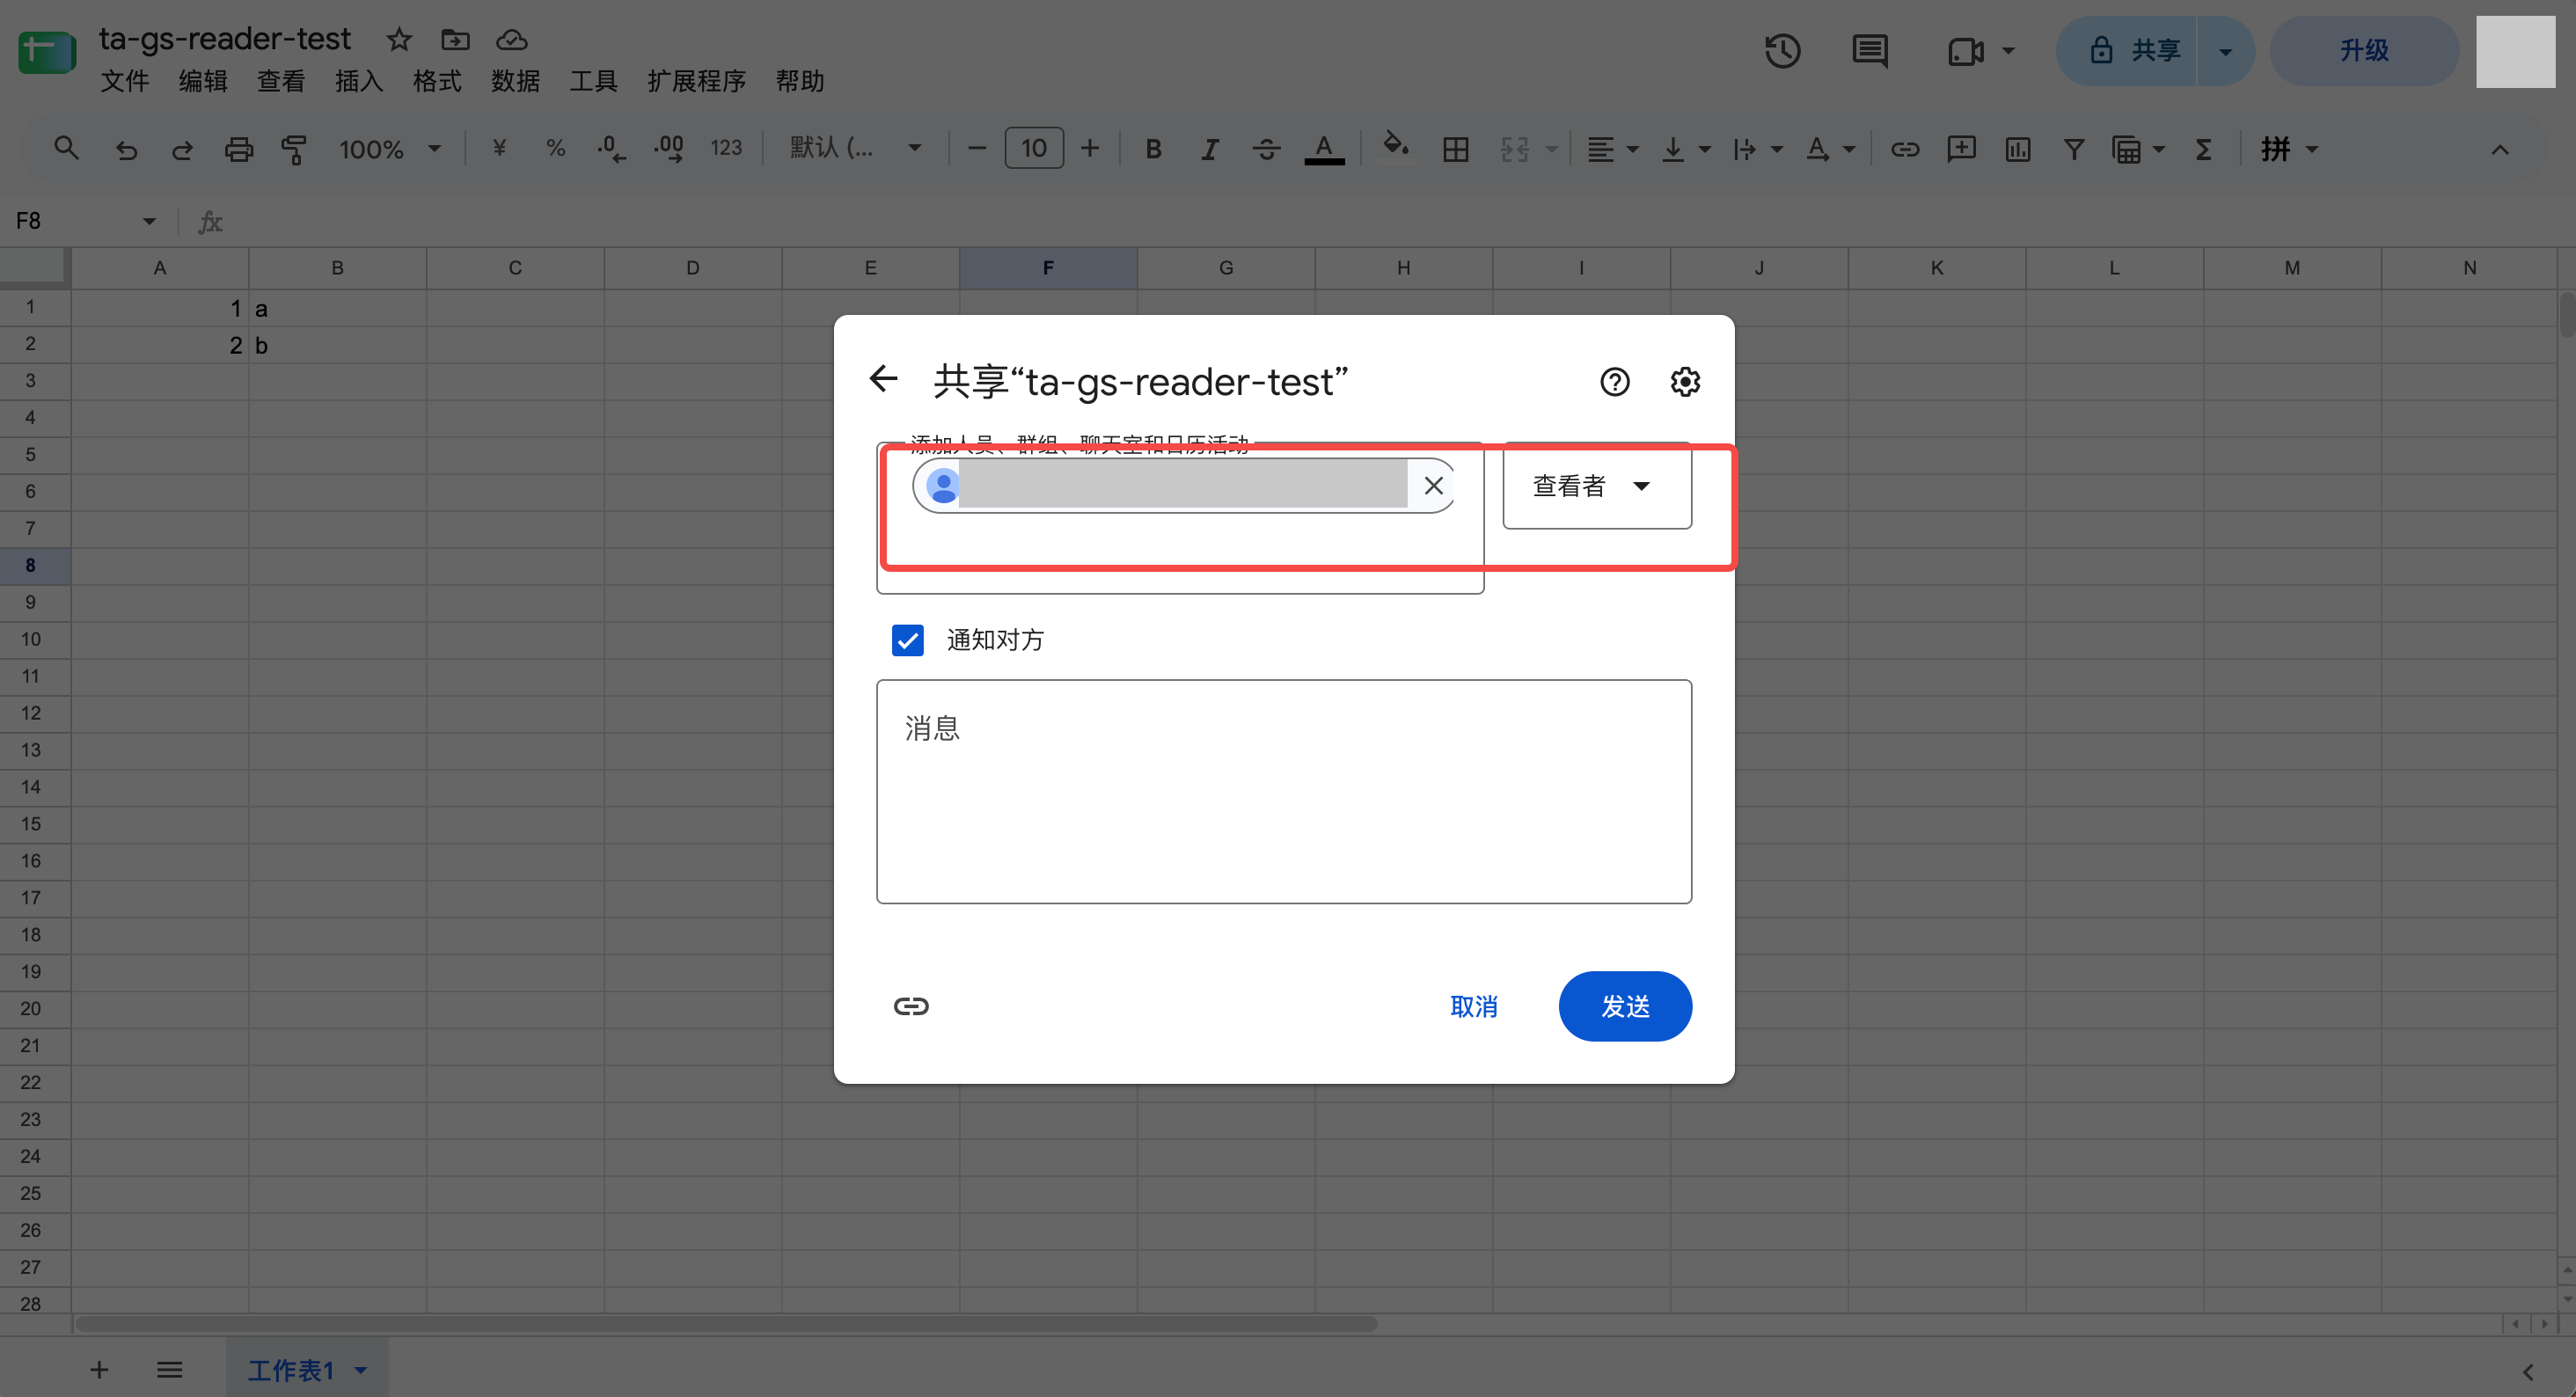This screenshot has width=2576, height=1397.
Task: Remove the added recipient chip
Action: point(1433,486)
